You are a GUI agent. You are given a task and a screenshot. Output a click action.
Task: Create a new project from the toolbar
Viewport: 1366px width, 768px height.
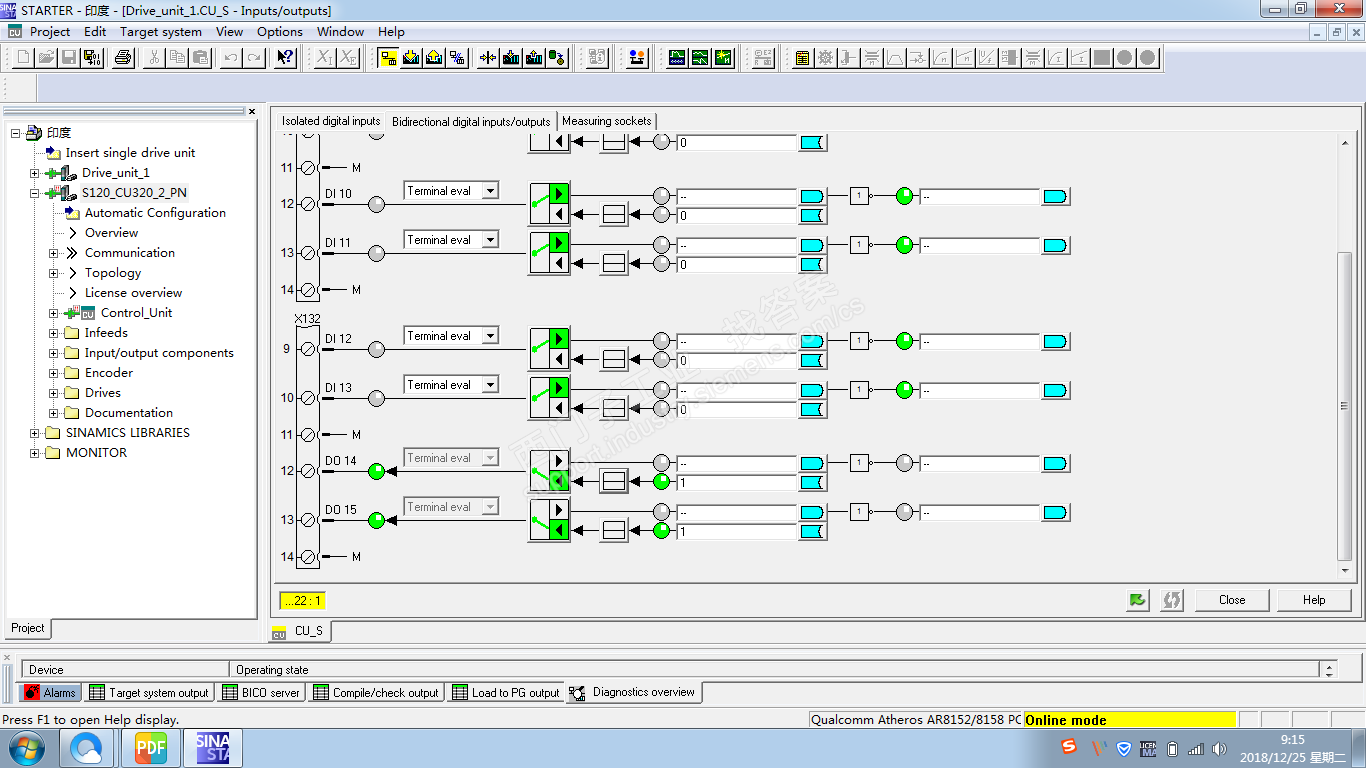coord(23,58)
